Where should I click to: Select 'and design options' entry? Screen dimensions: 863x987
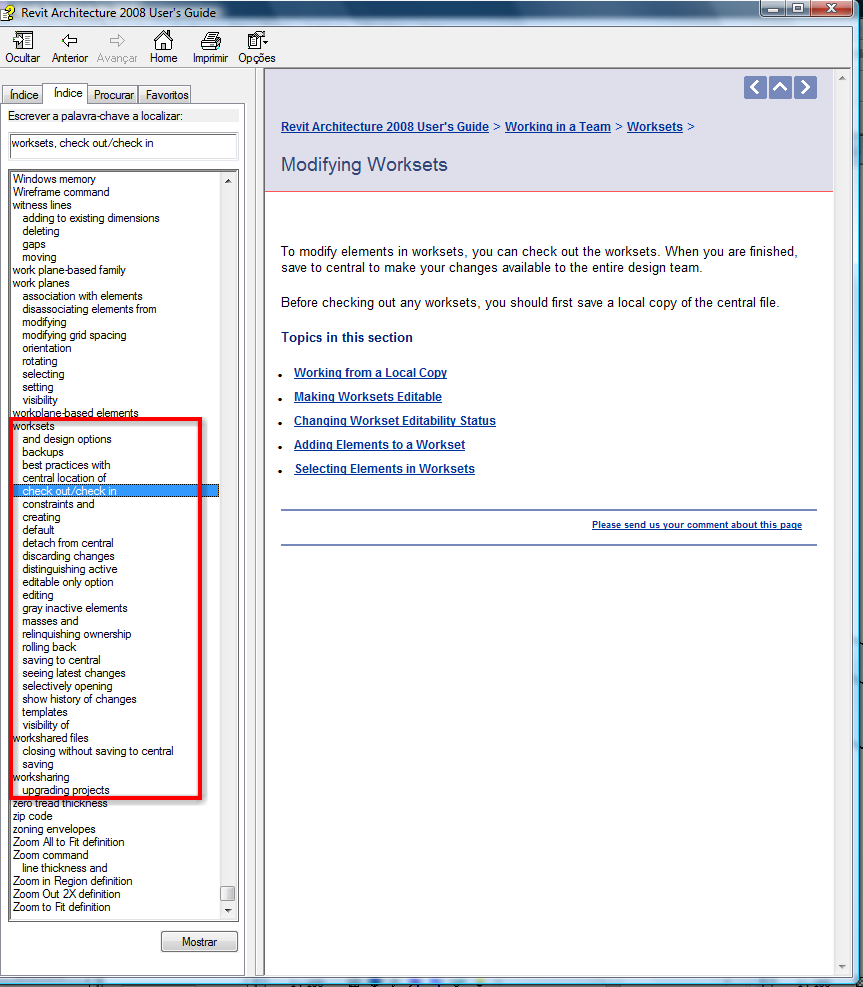(x=67, y=439)
